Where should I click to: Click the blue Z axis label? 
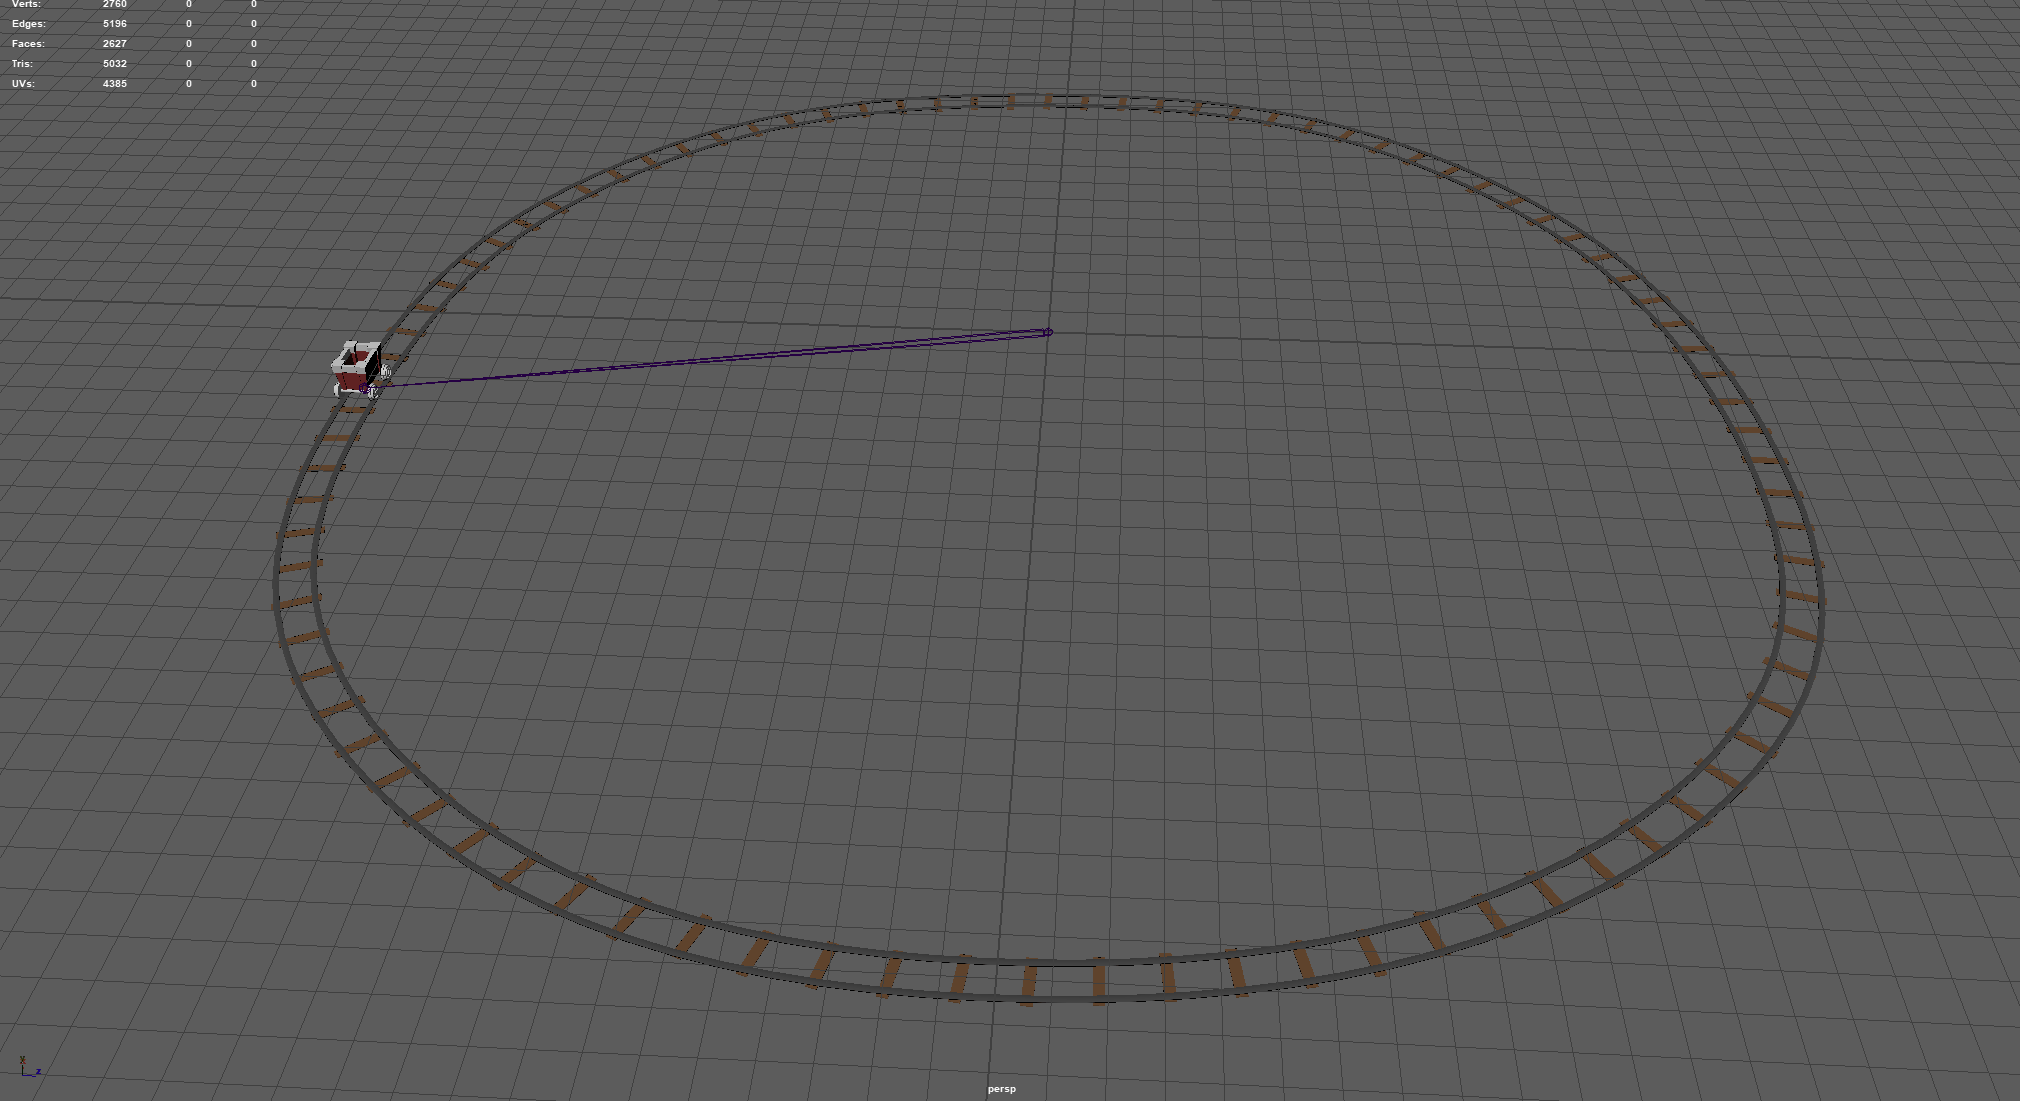pos(39,1072)
